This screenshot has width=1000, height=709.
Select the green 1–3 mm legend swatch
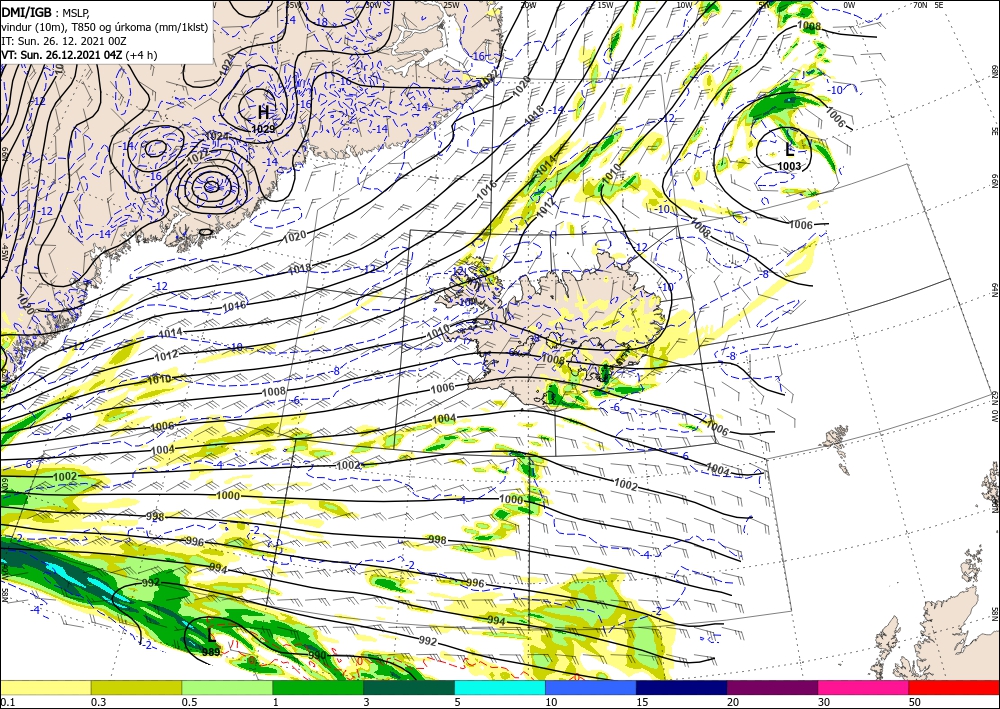[x=318, y=687]
